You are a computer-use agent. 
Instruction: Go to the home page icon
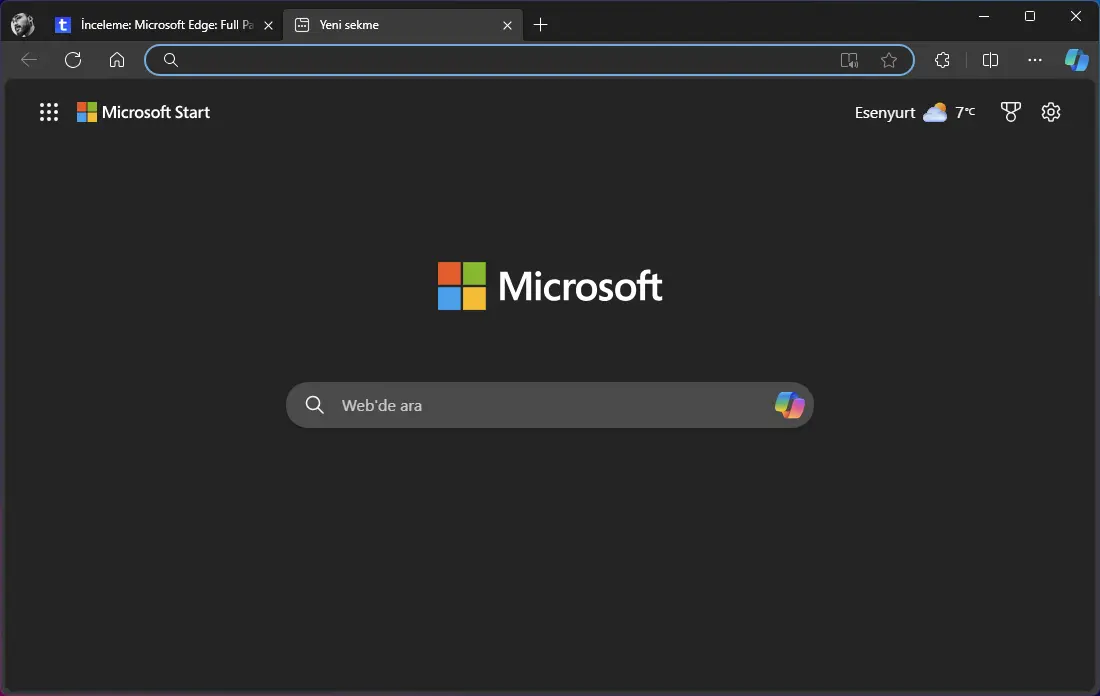(x=116, y=60)
